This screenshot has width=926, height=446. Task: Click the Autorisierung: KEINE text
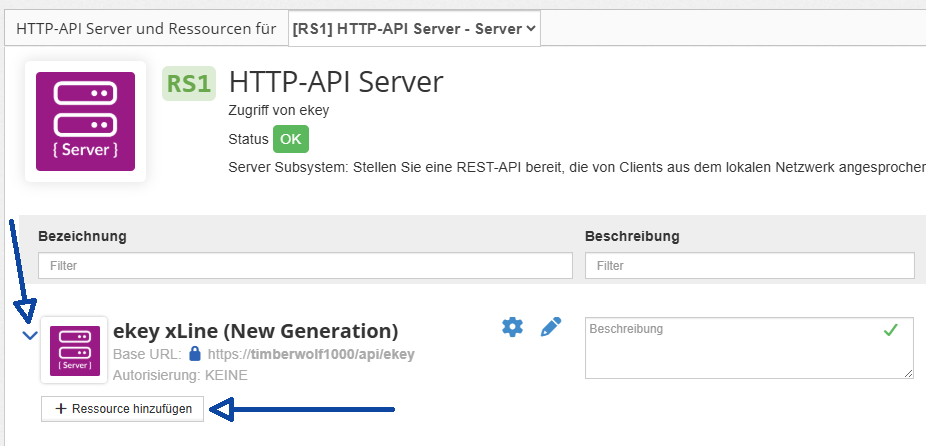[180, 375]
